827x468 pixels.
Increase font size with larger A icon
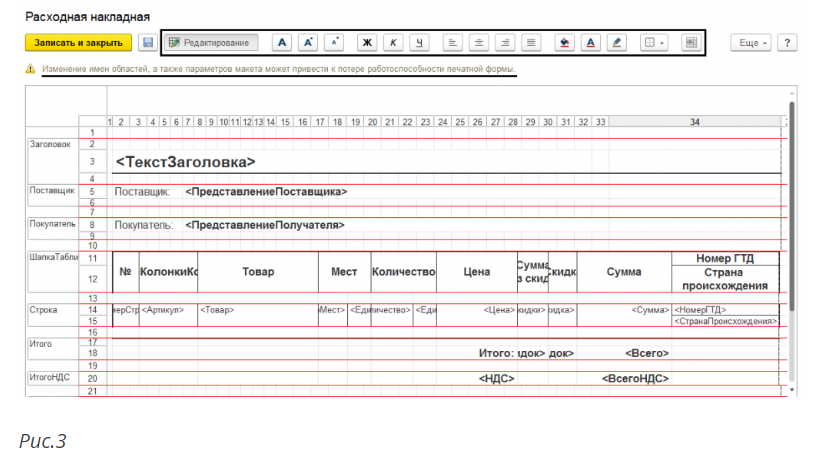309,43
